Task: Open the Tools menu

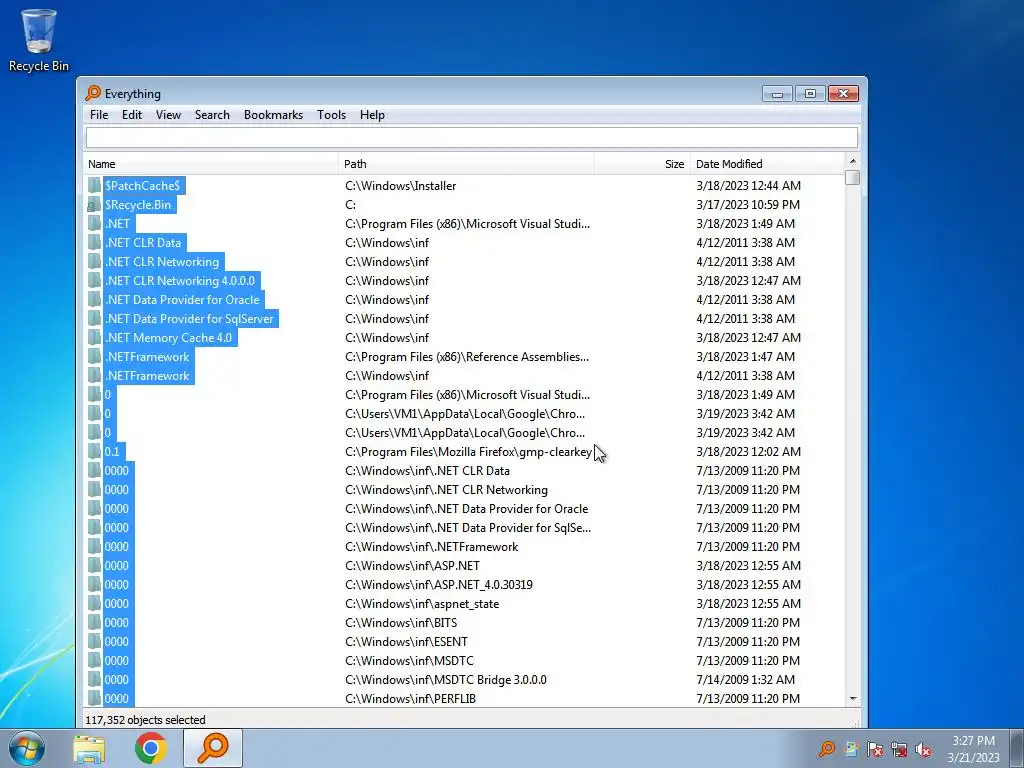Action: [x=331, y=115]
